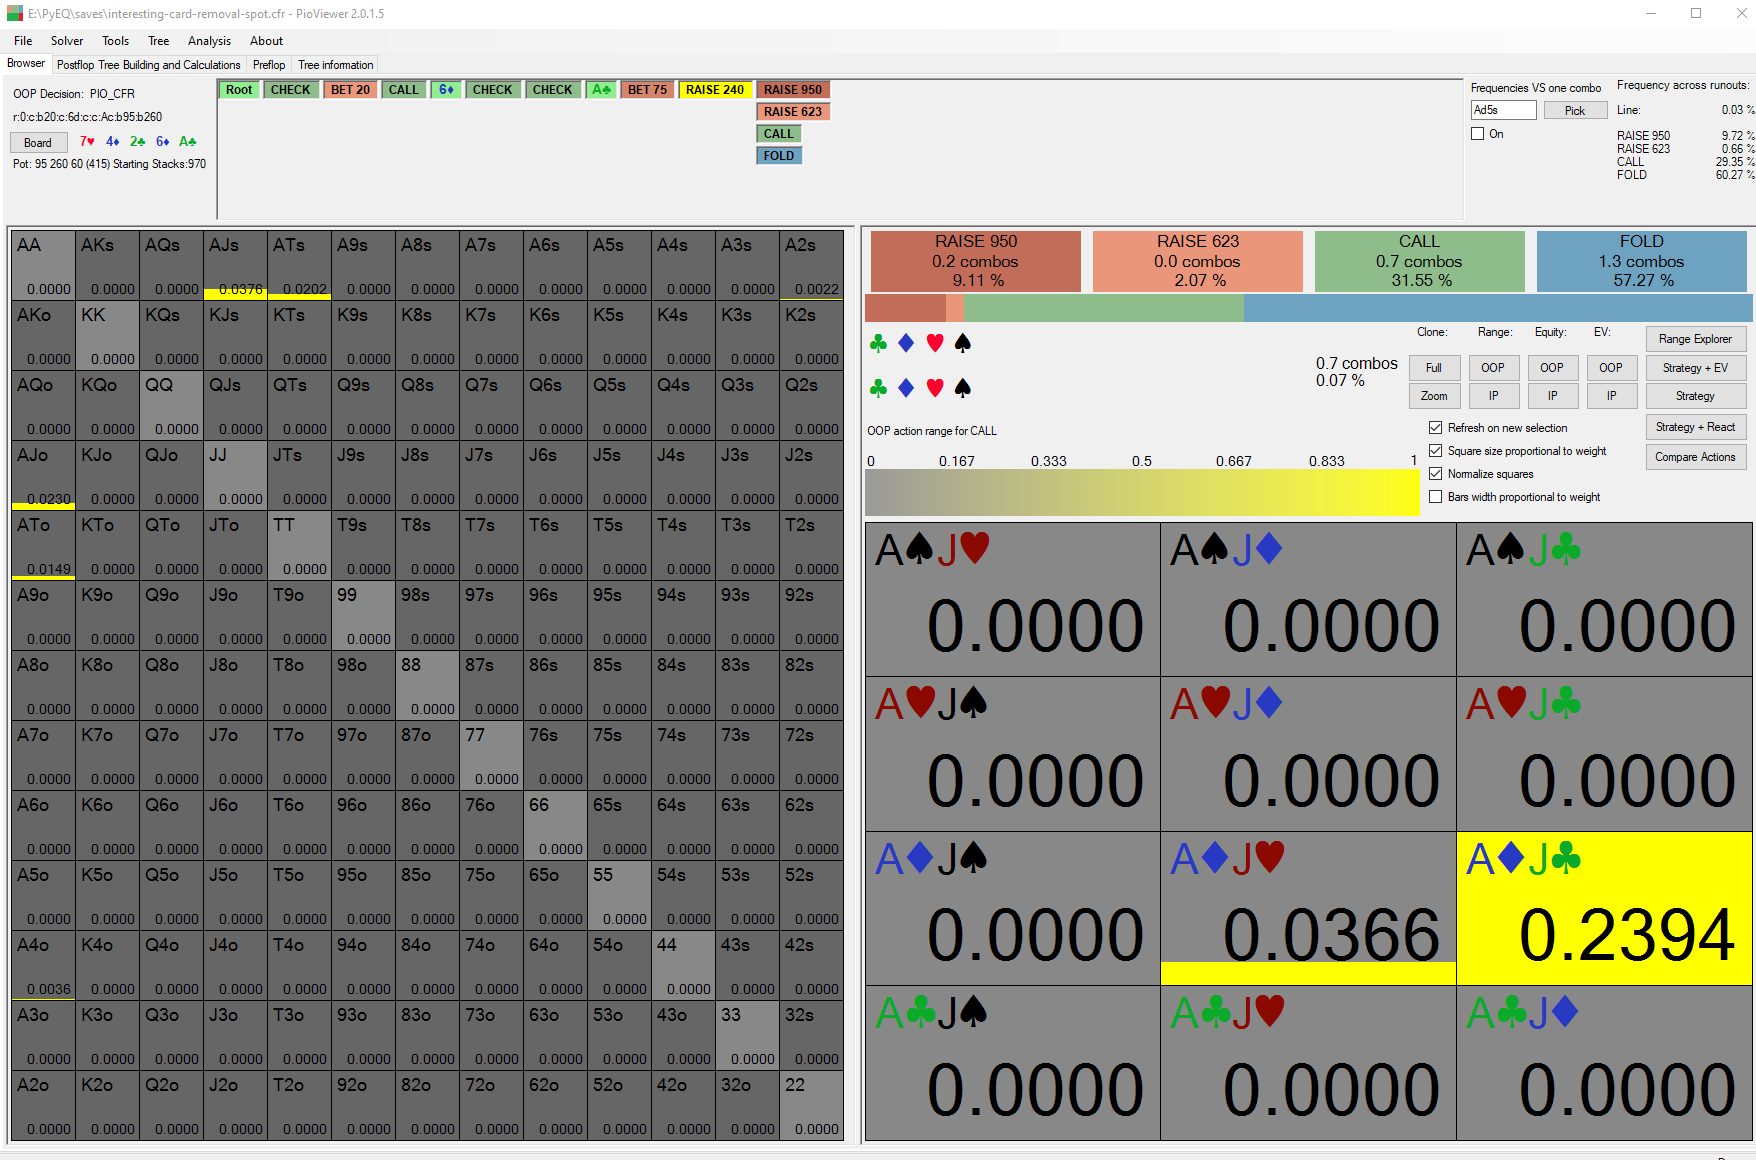Open the Solver menu
The width and height of the screenshot is (1756, 1160).
click(67, 41)
